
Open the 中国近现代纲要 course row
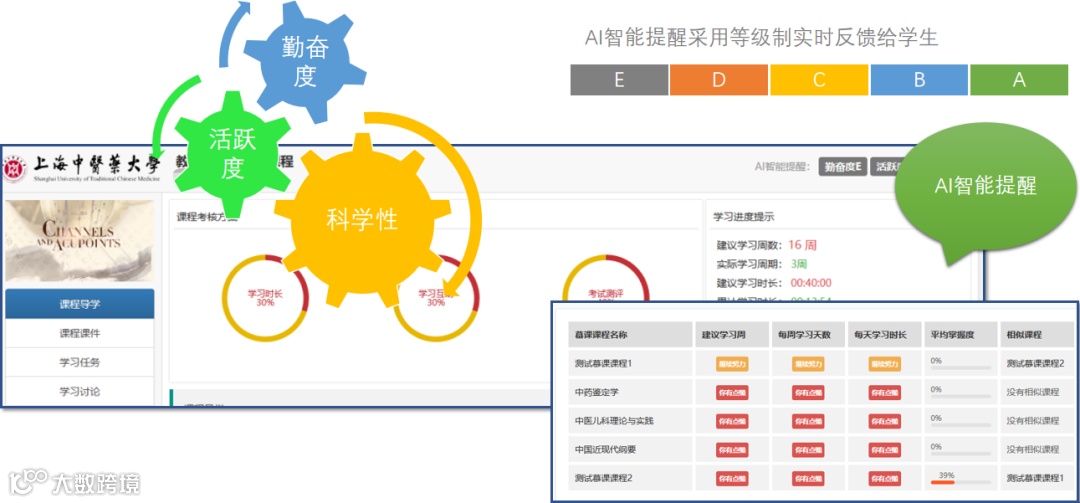(605, 449)
